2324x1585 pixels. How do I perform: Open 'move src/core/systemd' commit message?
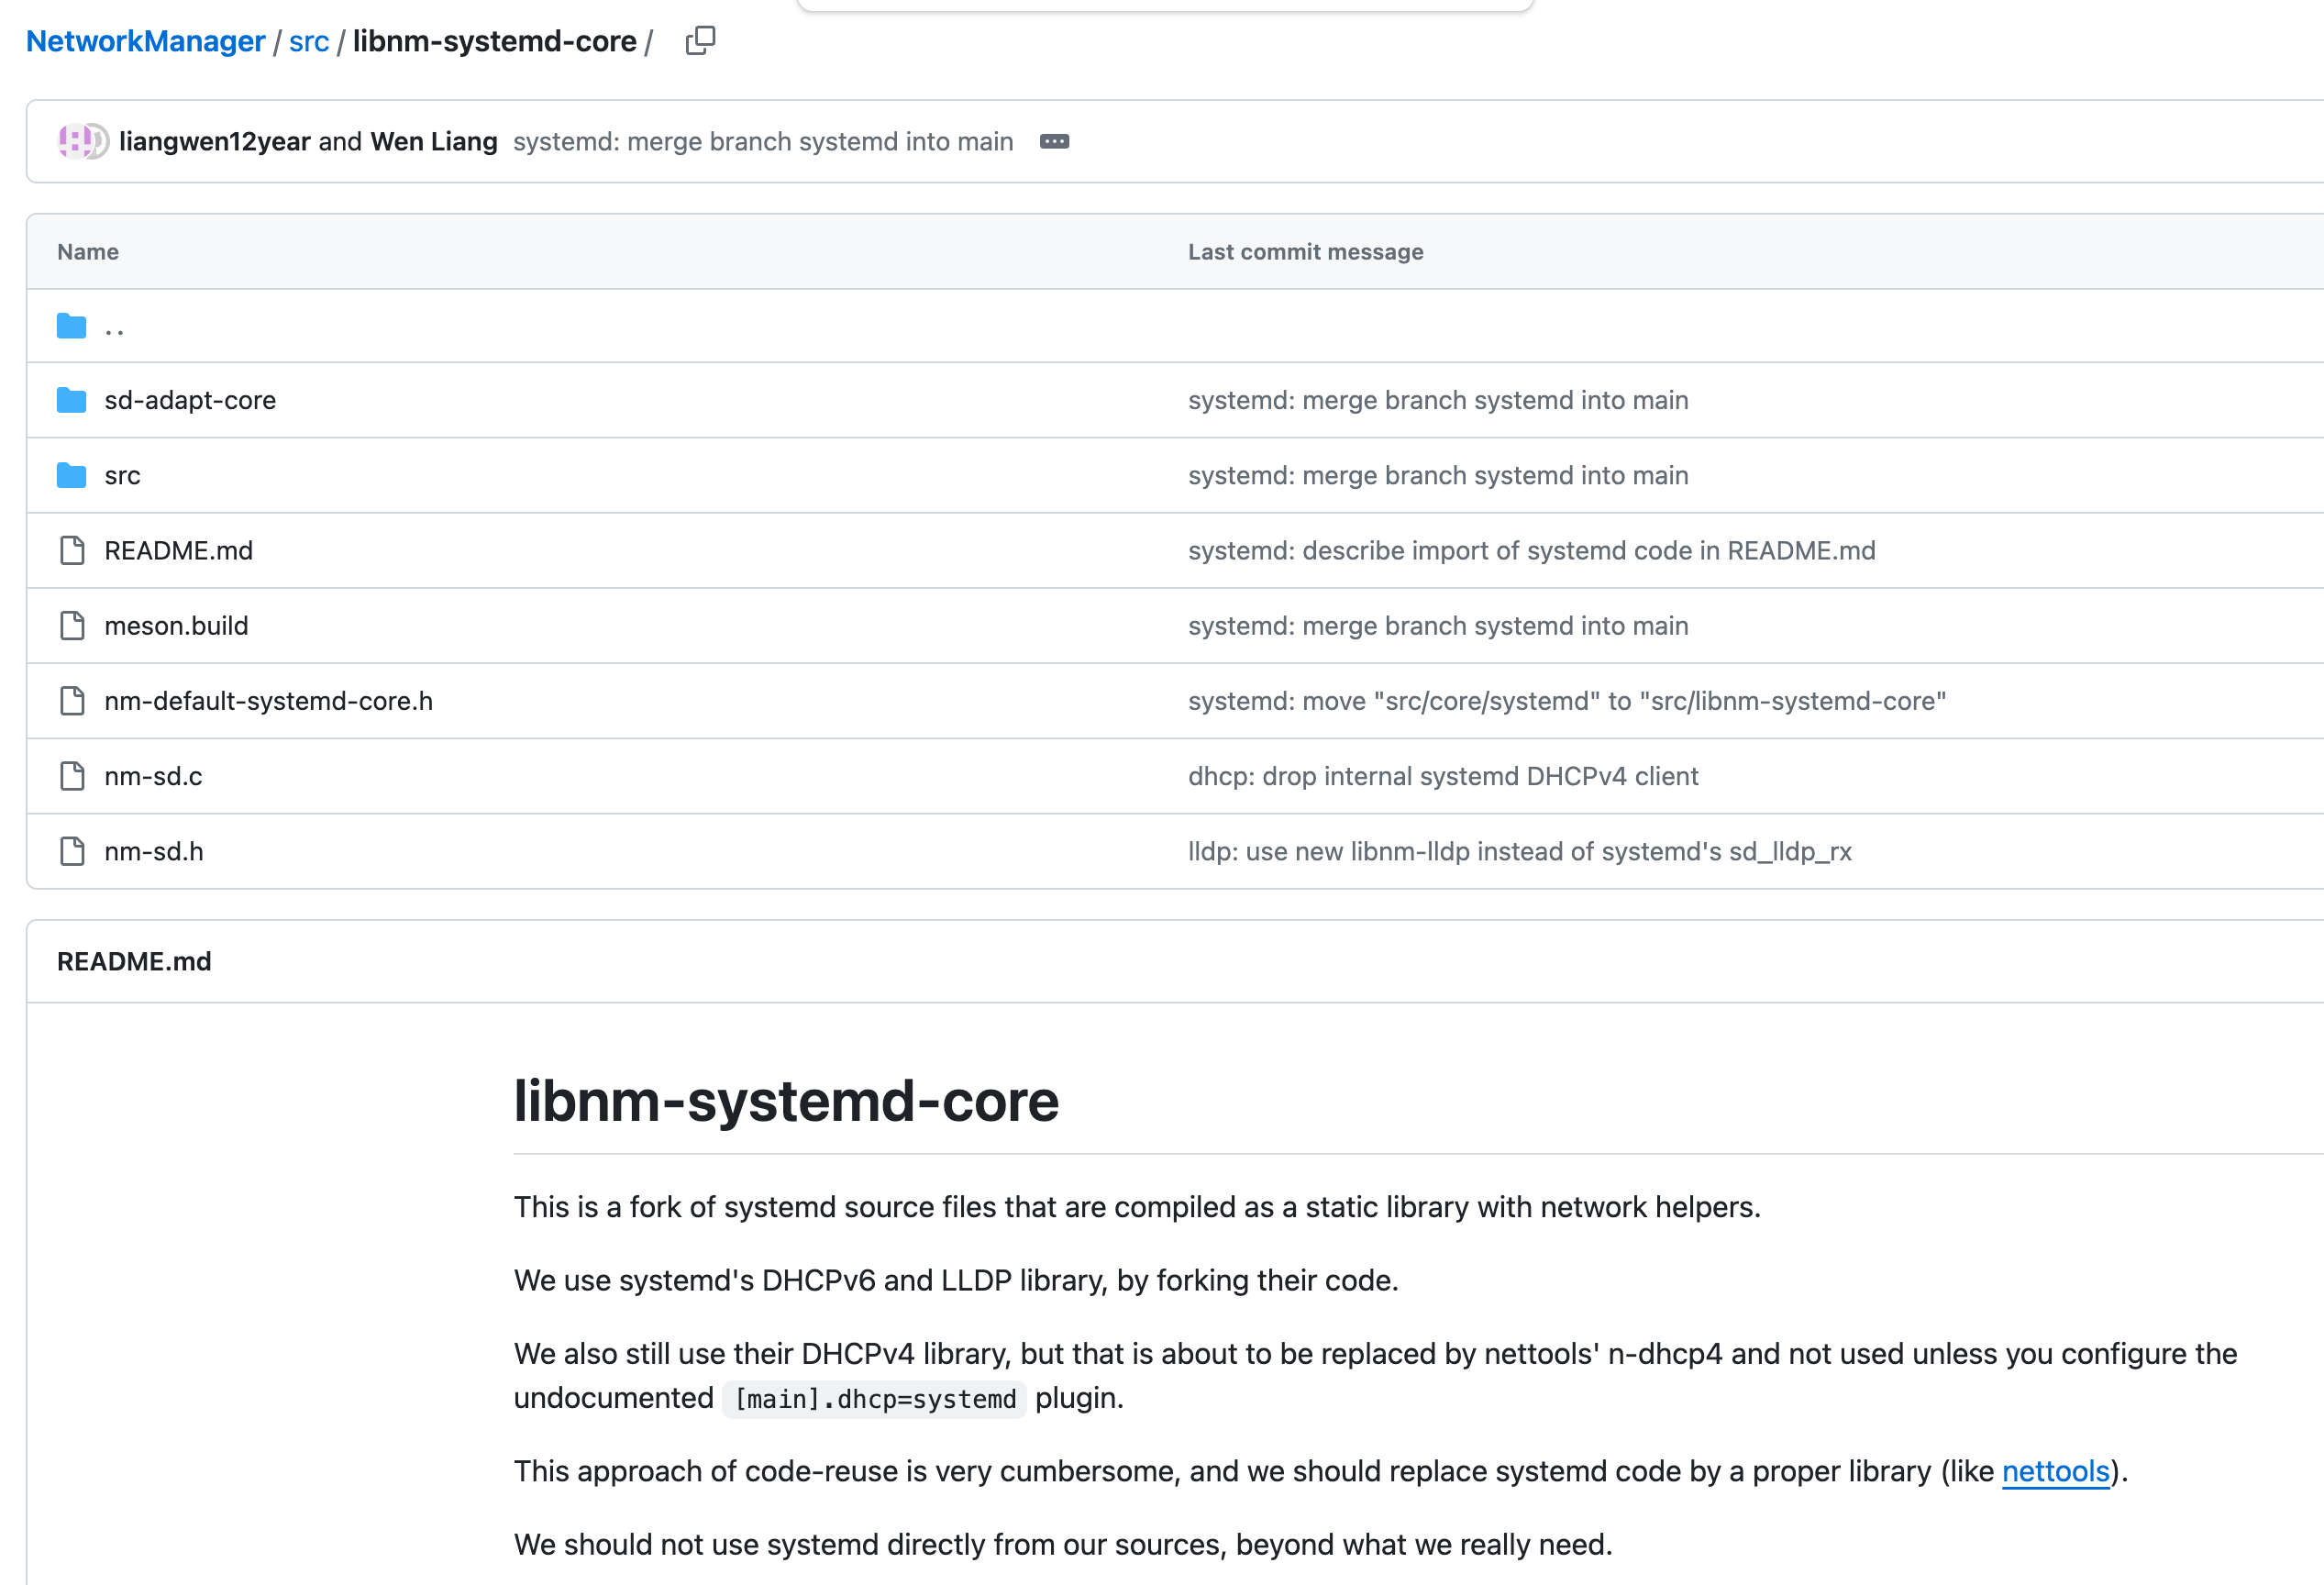(1567, 701)
